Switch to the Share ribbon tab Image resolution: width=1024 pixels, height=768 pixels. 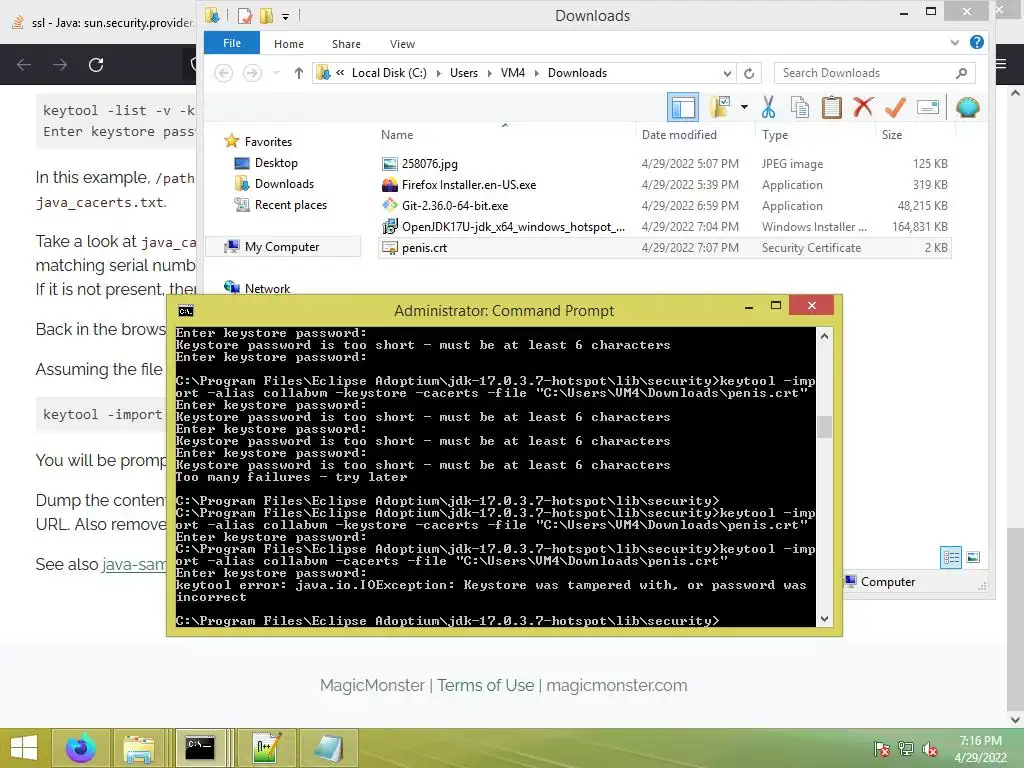pos(346,44)
